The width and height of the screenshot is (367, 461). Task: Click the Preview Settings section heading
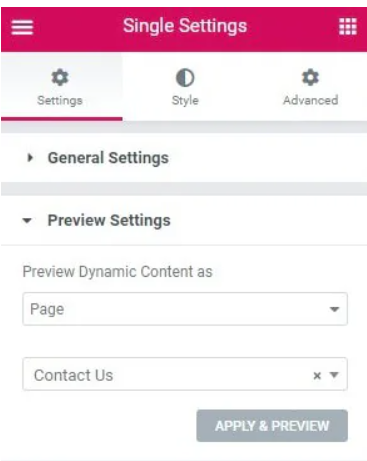[109, 220]
